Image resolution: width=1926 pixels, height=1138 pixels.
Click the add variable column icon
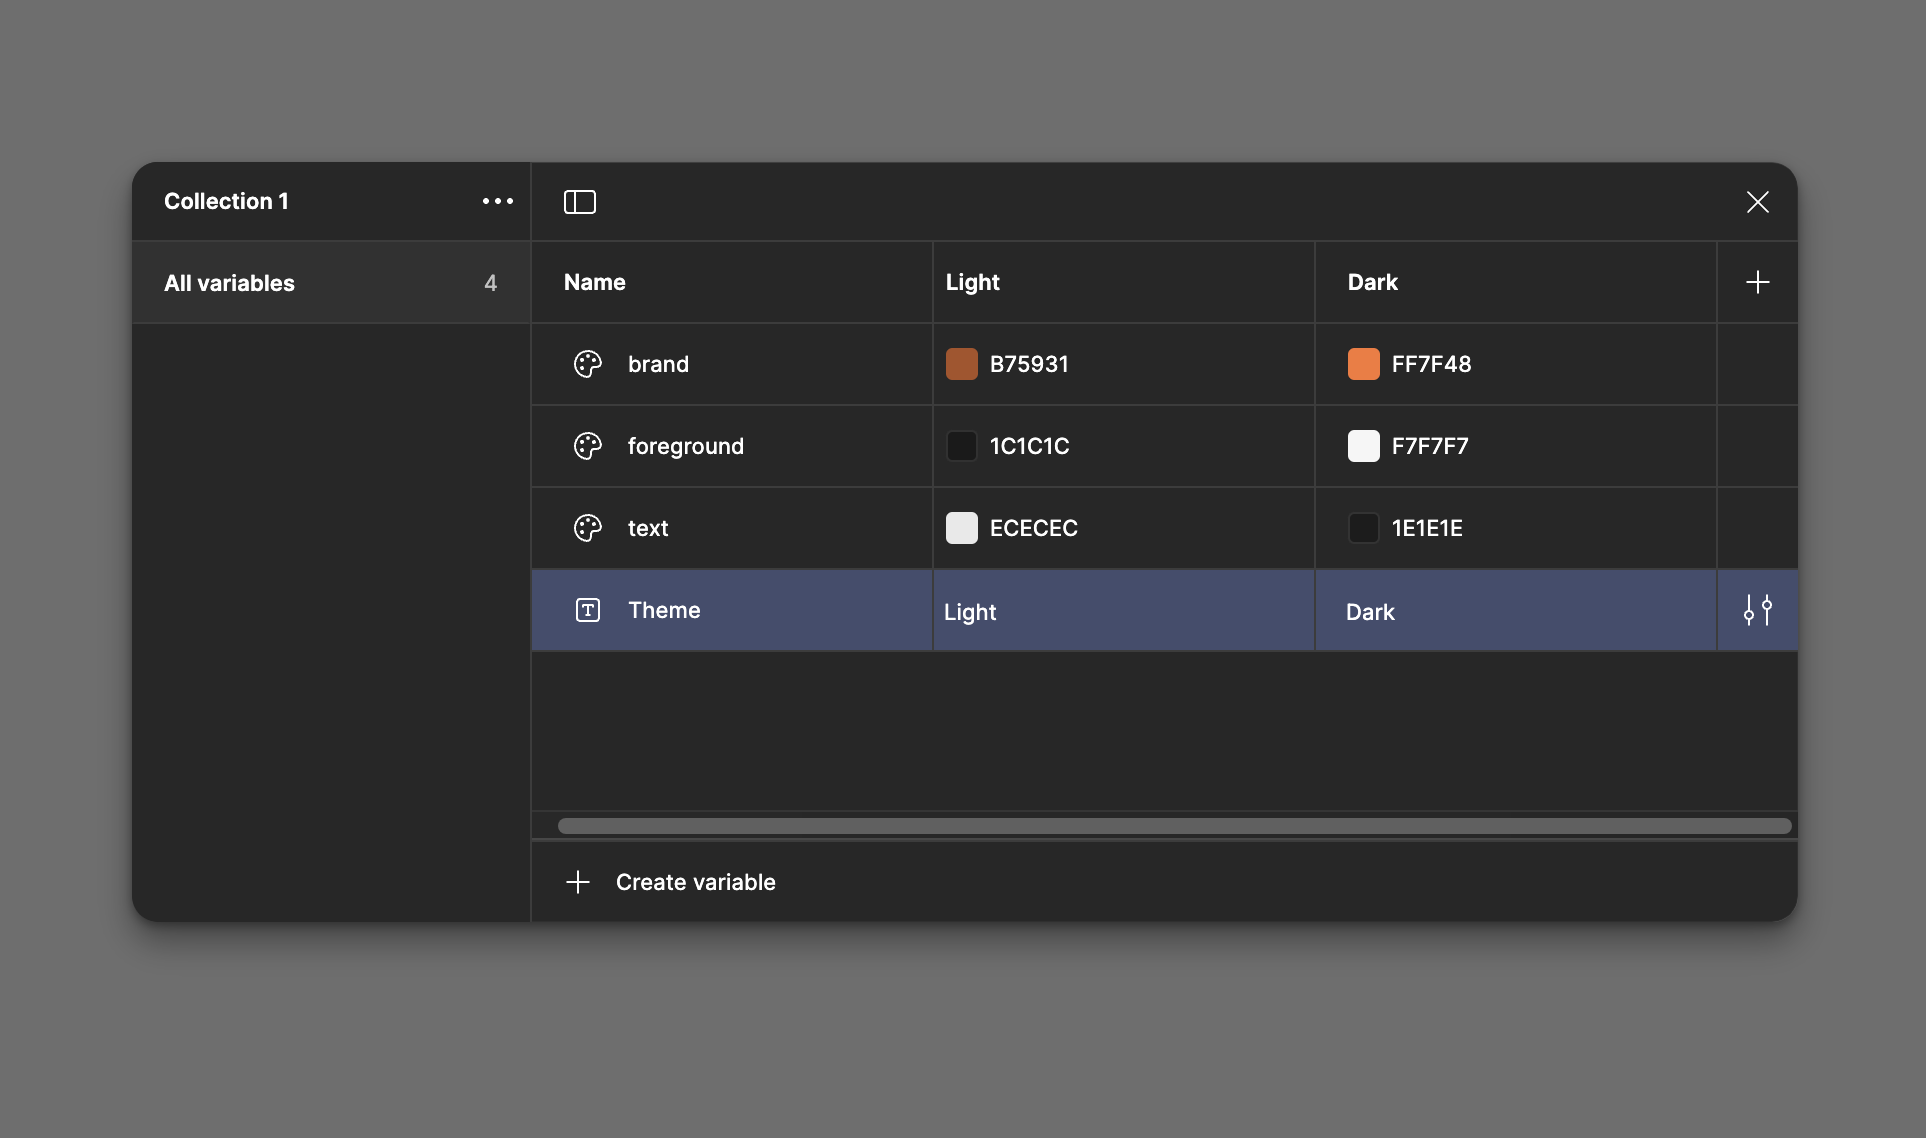(x=1757, y=282)
